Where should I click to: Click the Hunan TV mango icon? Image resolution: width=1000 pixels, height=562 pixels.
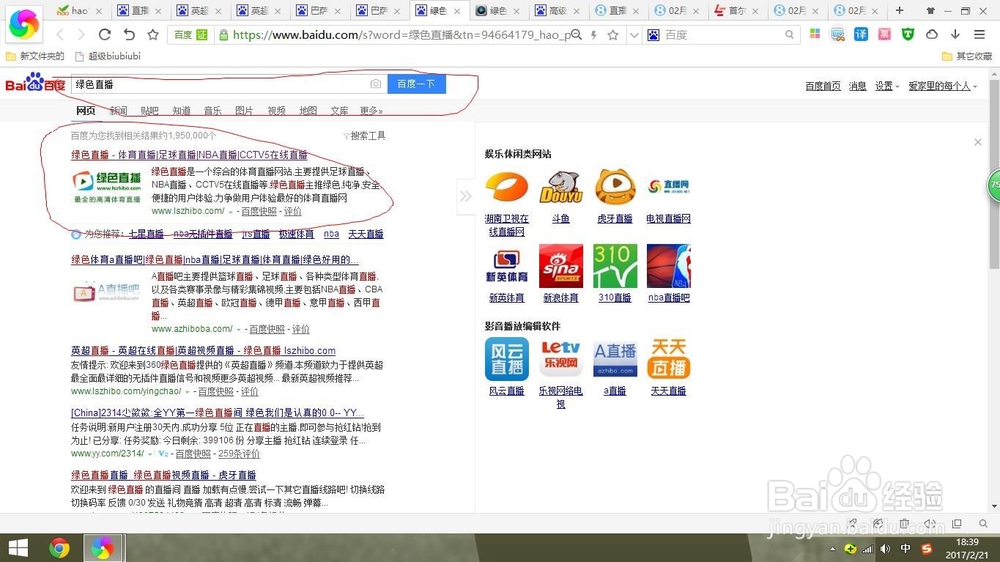pyautogui.click(x=506, y=188)
